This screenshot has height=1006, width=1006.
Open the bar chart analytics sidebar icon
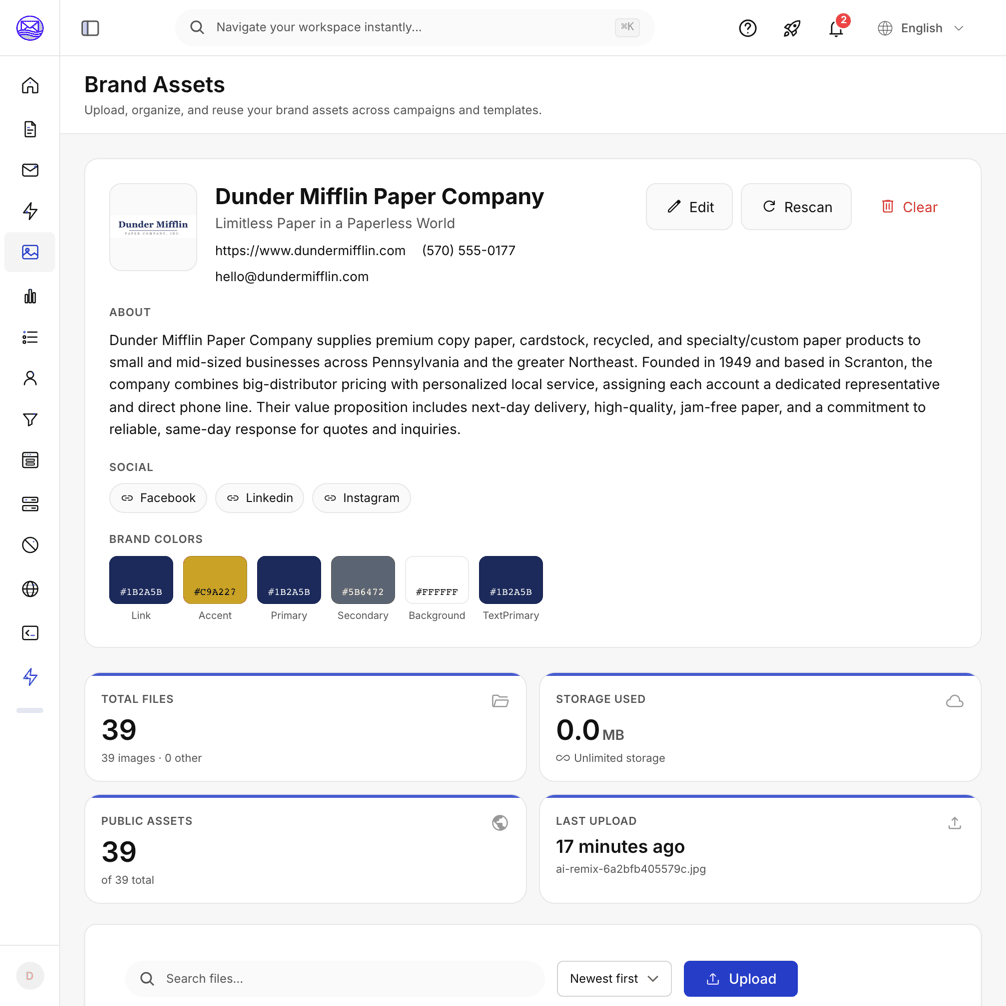pyautogui.click(x=30, y=296)
